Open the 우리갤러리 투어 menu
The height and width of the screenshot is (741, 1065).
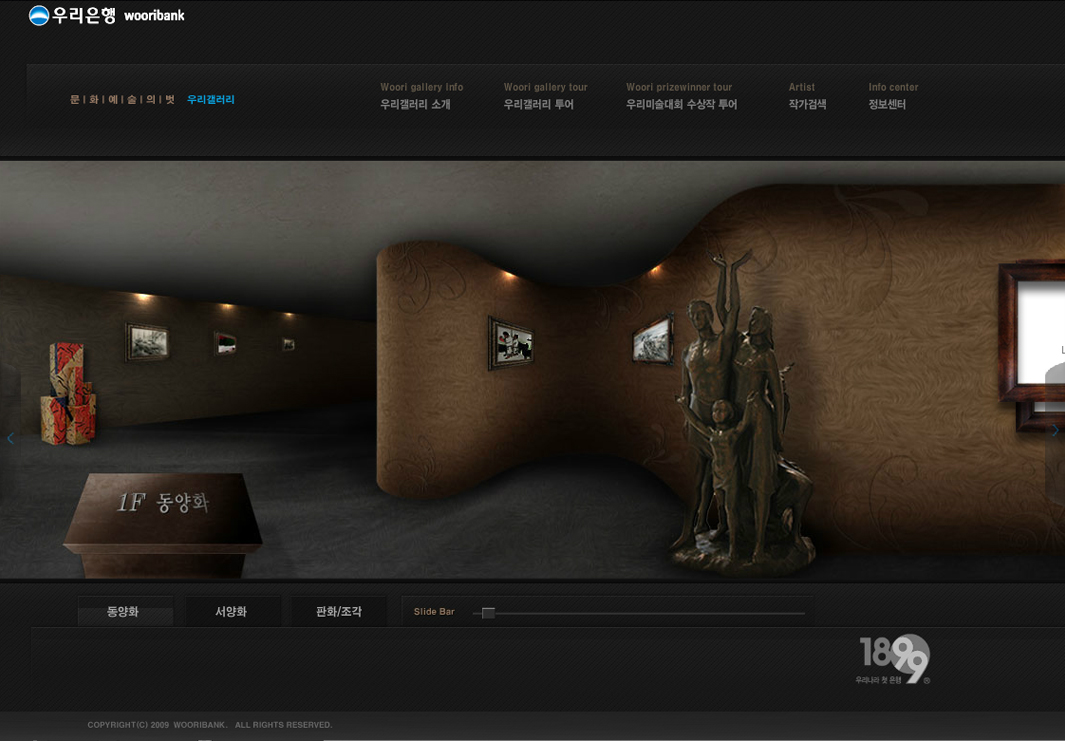[x=539, y=104]
